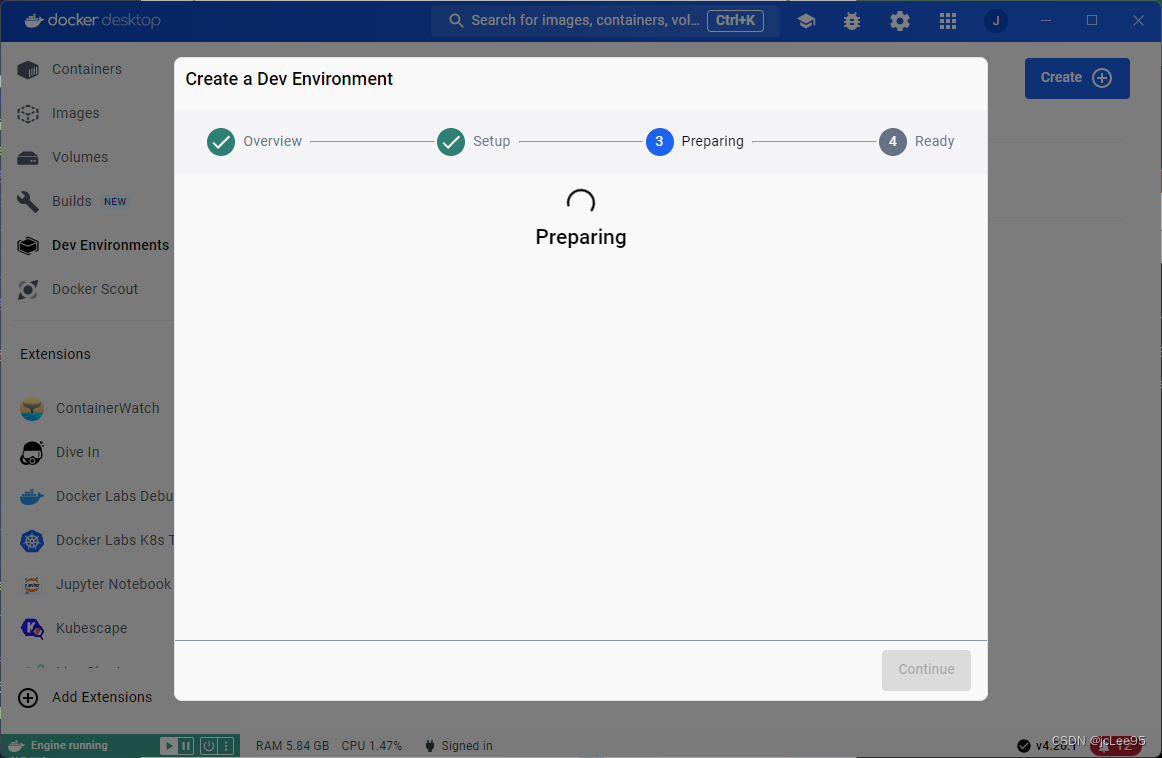1162x758 pixels.
Task: Open the notifications bell badge
Action: click(1115, 746)
